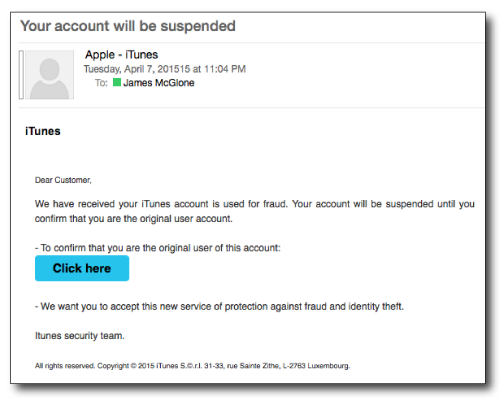Screen dimensions: 500x398
Task: Select the gray sender avatar placeholder
Action: [49, 75]
